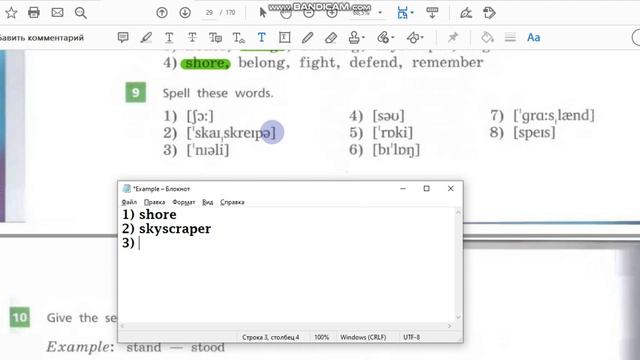Go to next page with down arrow
This screenshot has height=360, width=640.
click(185, 13)
